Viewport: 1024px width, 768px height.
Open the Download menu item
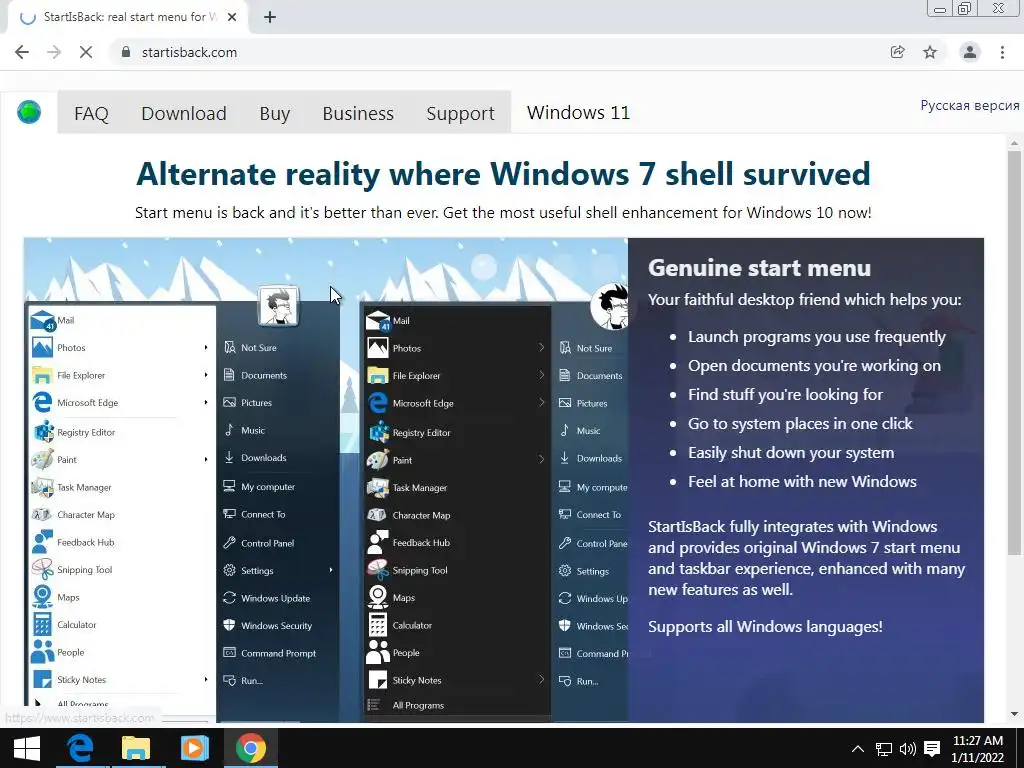tap(184, 113)
